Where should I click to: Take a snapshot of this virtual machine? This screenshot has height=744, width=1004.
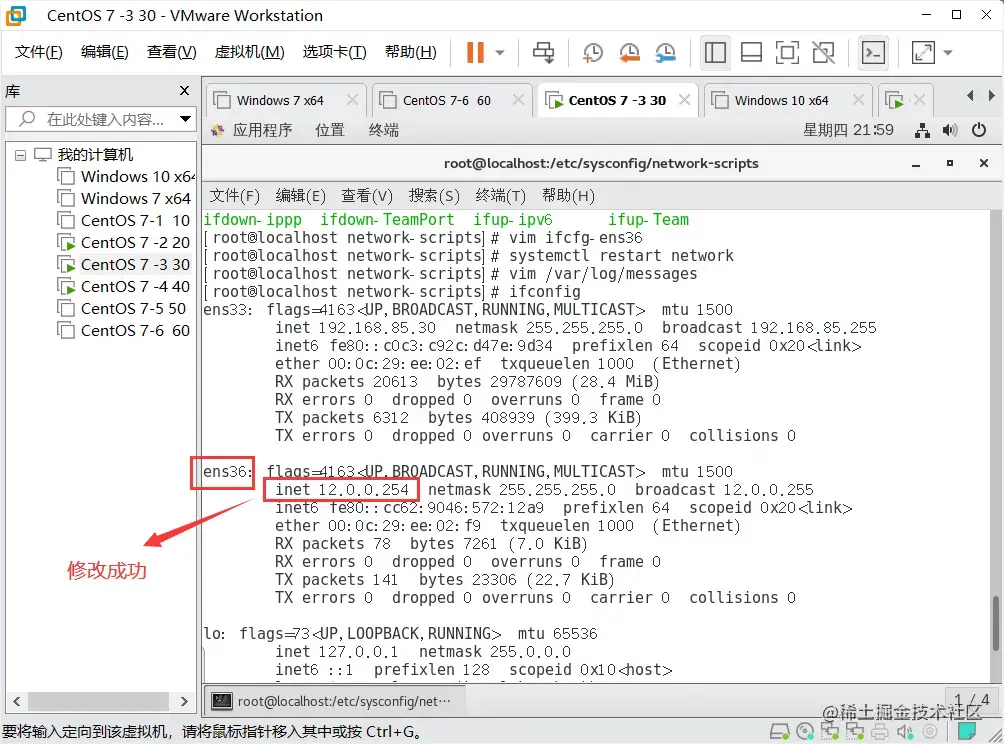click(592, 53)
